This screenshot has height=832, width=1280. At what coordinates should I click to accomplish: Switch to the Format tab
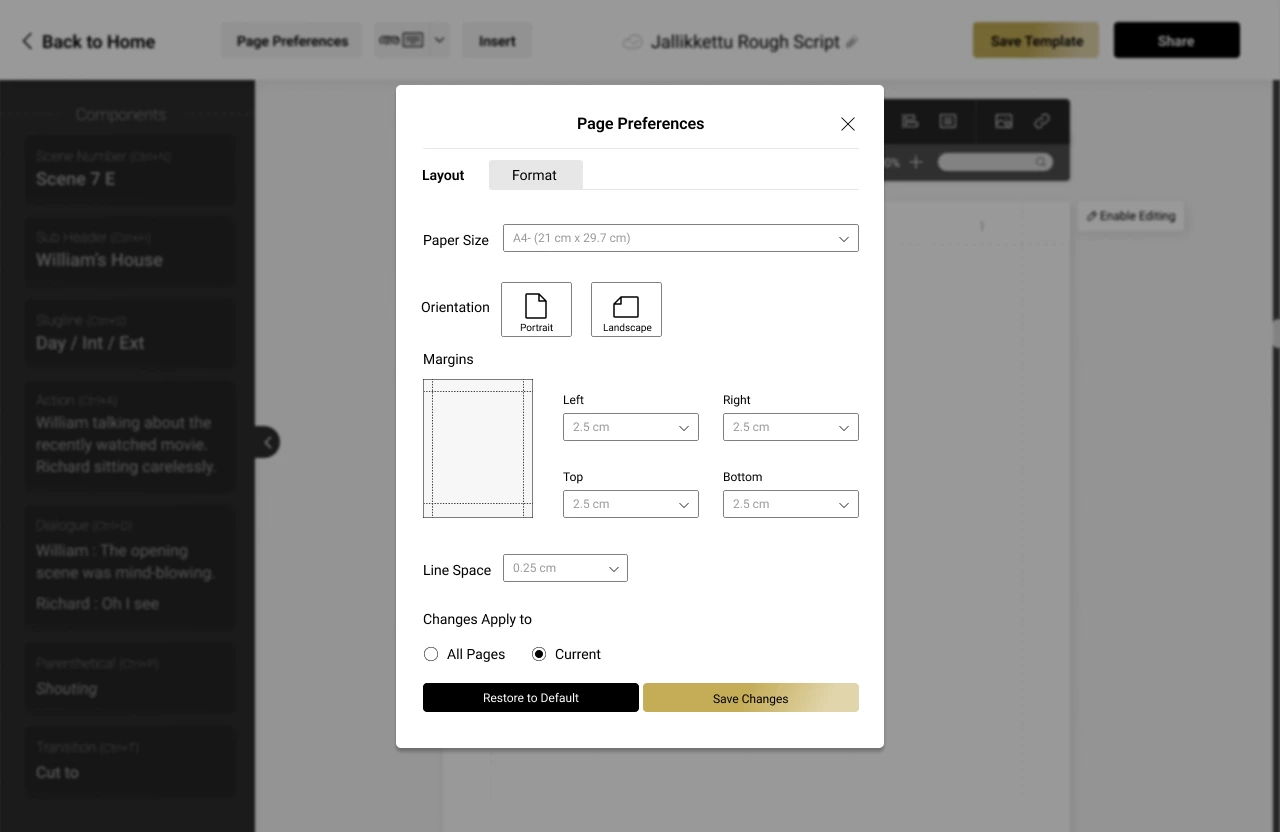(x=535, y=174)
